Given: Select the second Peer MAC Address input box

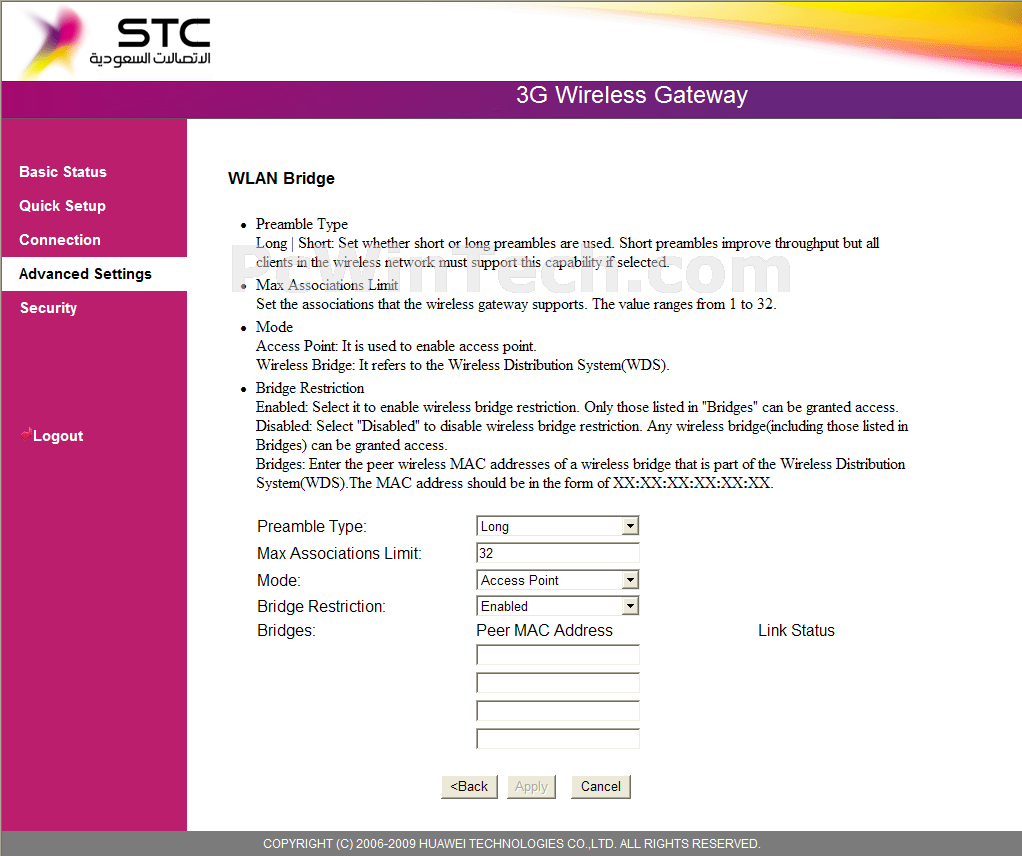Looking at the screenshot, I should (557, 683).
